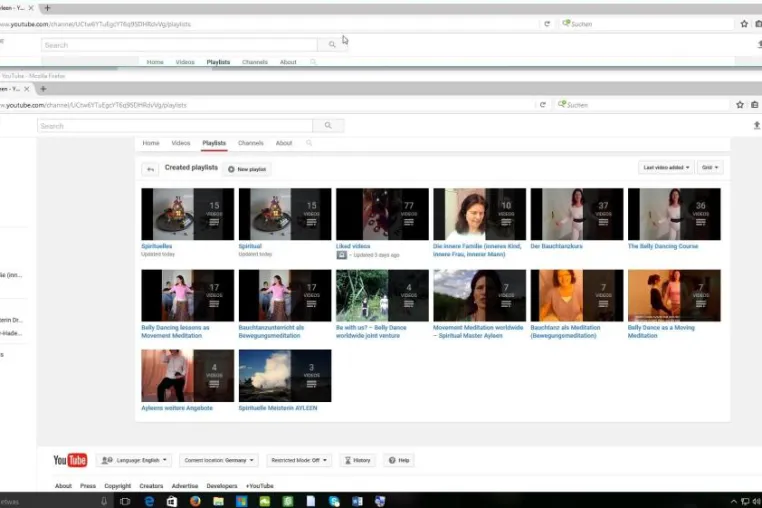This screenshot has height=508, width=762.
Task: Open the Spirituelle Meisterin AYLEEN playlist thumbnail
Action: 285,375
